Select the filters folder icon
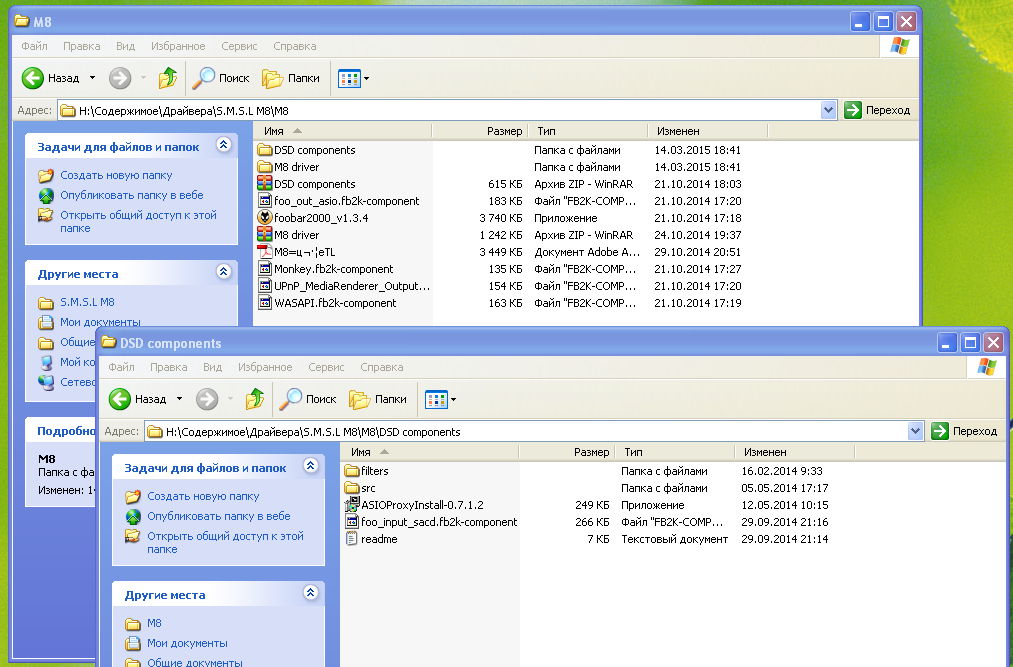The image size is (1013, 667). pyautogui.click(x=351, y=471)
